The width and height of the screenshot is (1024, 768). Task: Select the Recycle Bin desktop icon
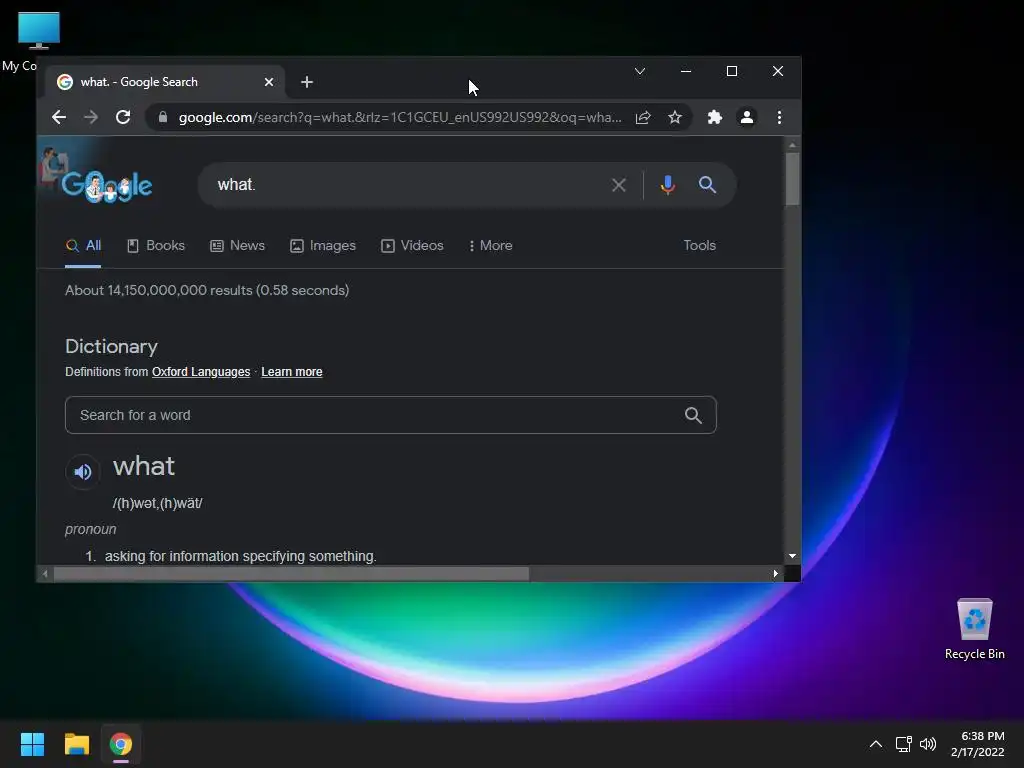(x=974, y=630)
